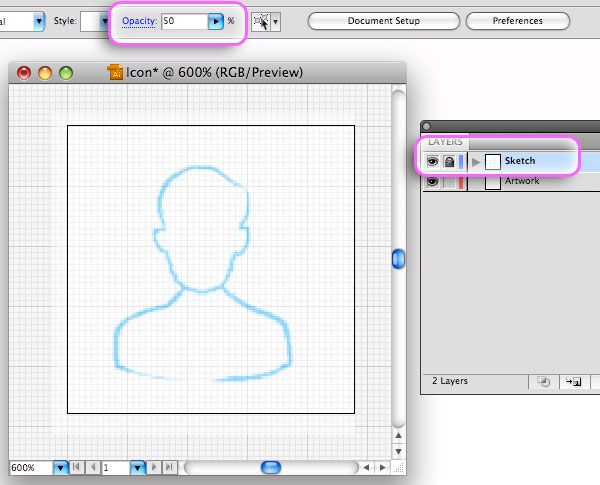Click the Document Setup button
This screenshot has height=485, width=600.
point(383,21)
